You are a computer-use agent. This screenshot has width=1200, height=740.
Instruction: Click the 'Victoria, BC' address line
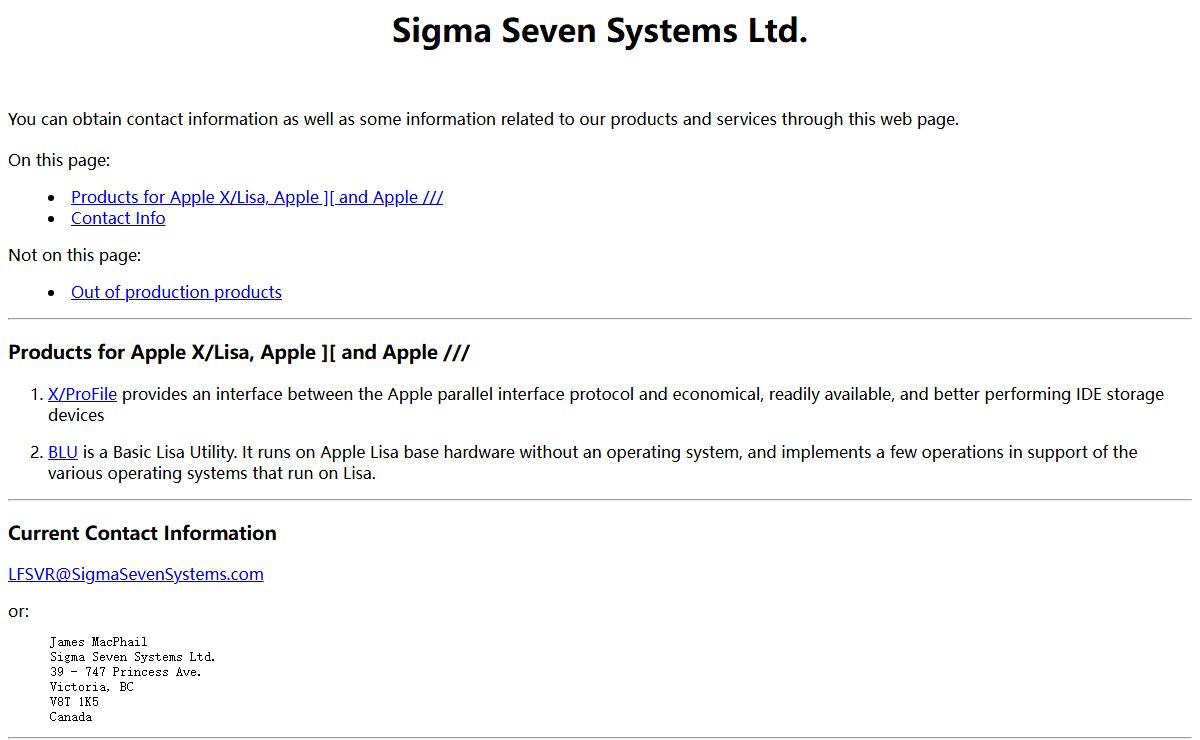pos(91,687)
